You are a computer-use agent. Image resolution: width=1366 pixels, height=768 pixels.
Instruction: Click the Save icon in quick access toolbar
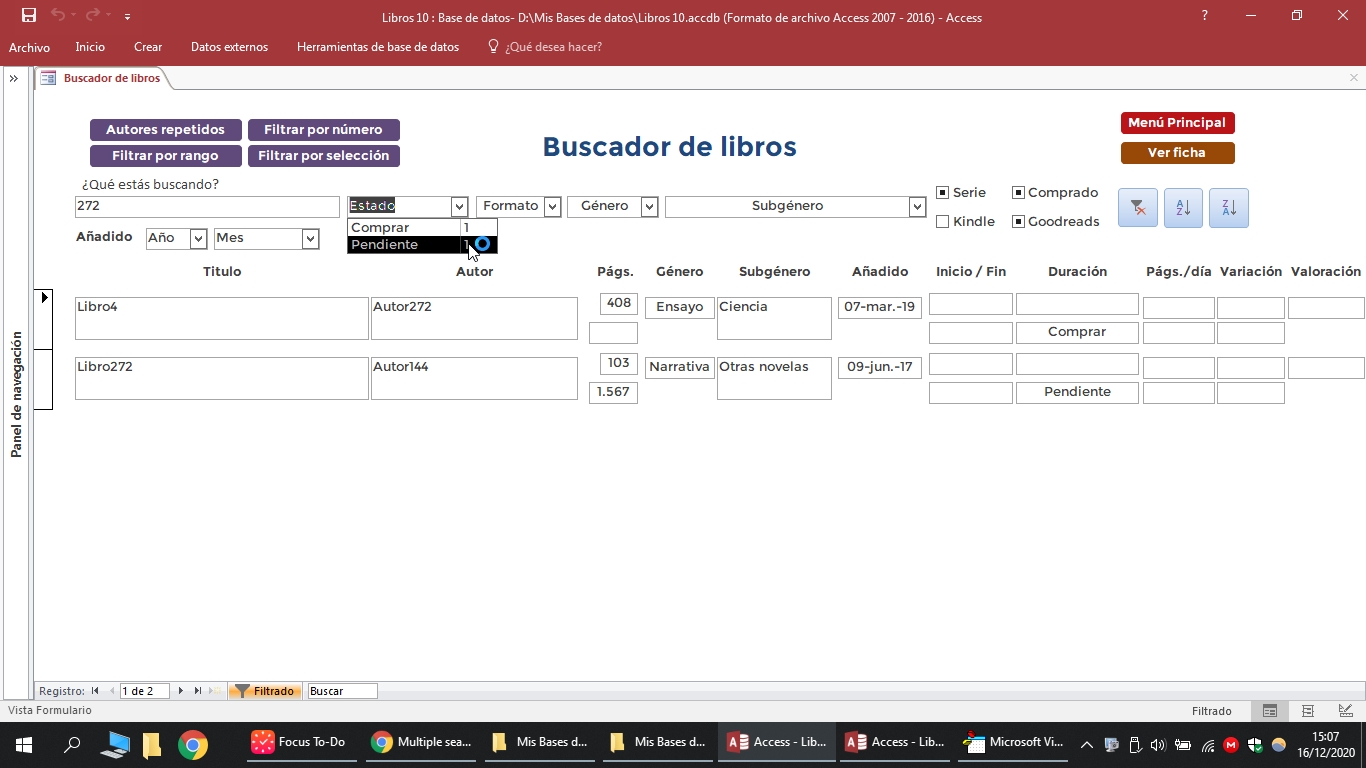pos(29,16)
